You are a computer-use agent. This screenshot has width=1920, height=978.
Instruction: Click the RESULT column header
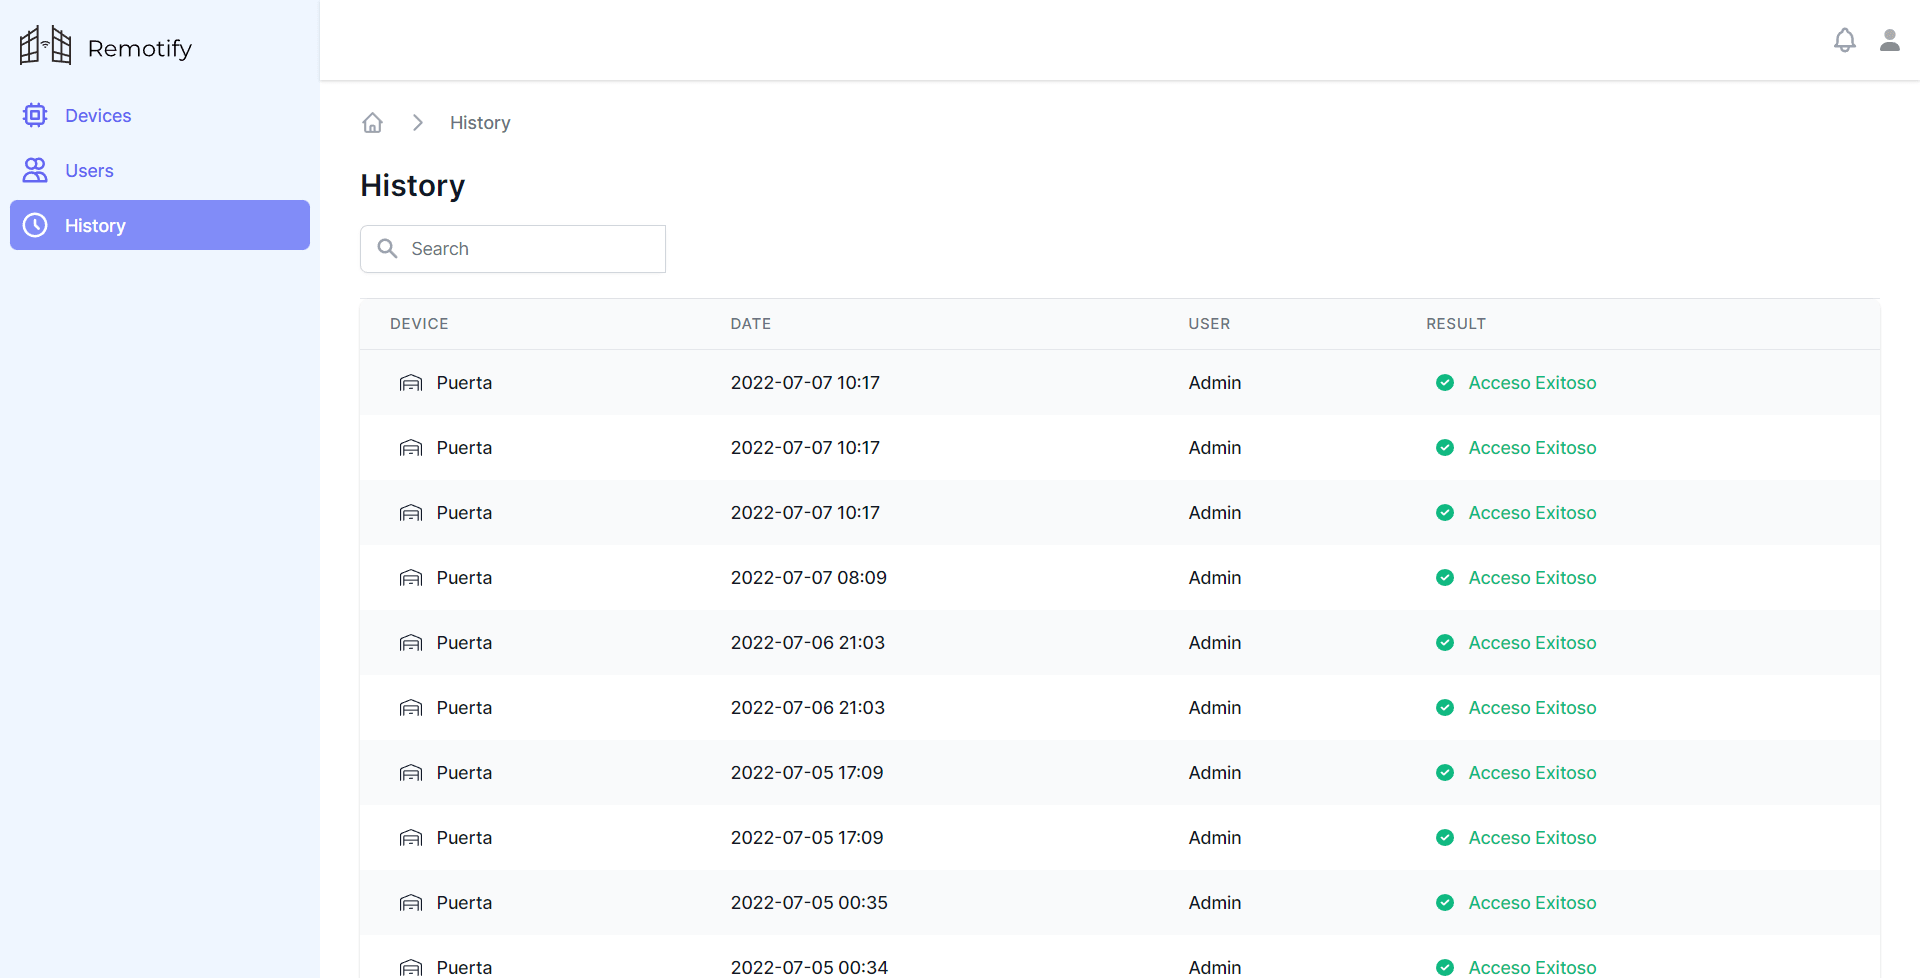pyautogui.click(x=1456, y=324)
